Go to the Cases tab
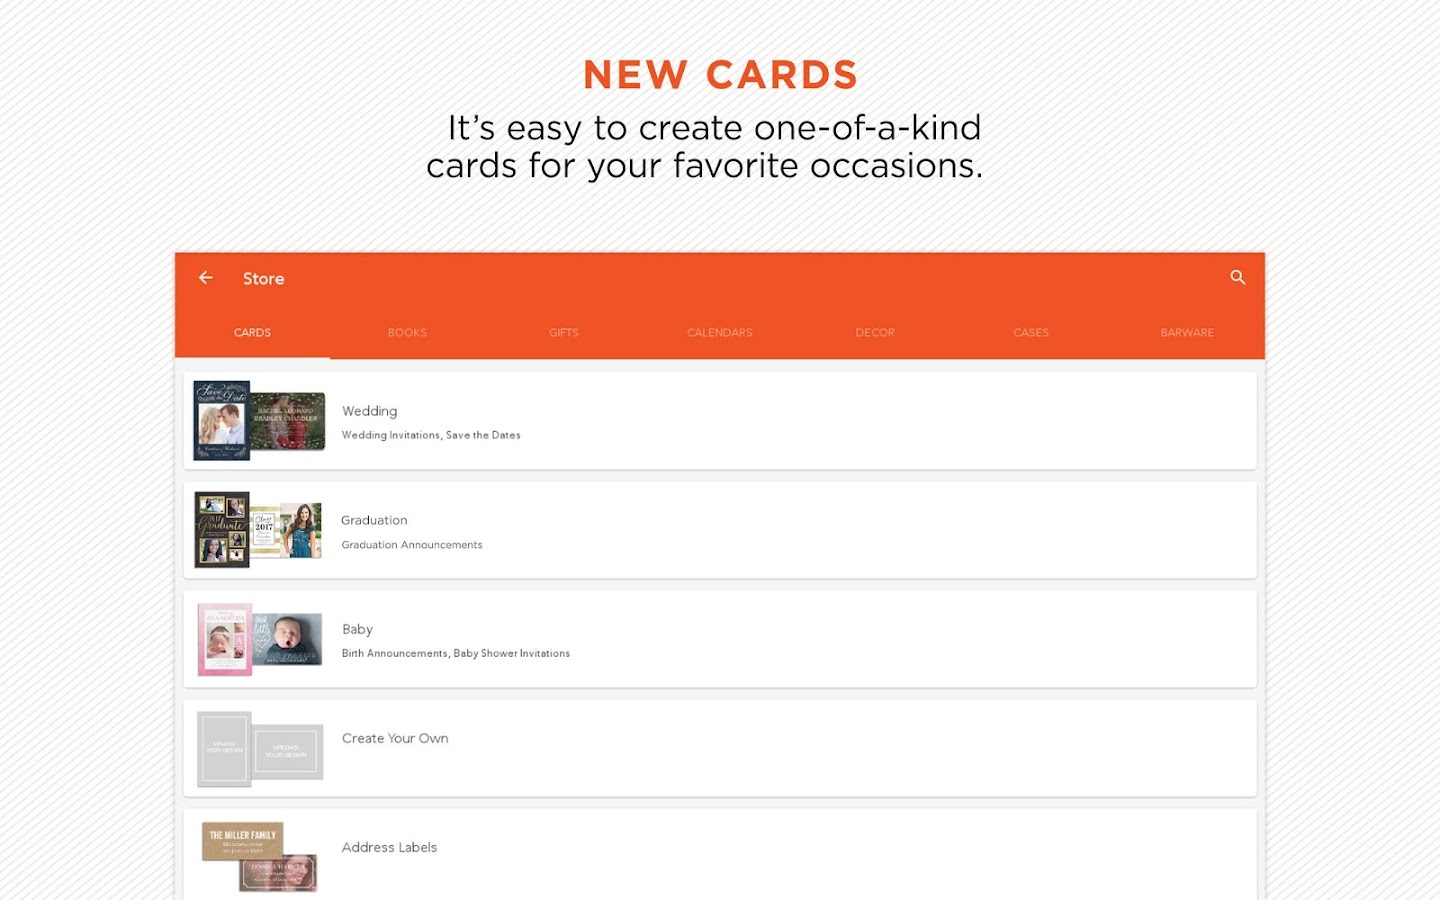 tap(1031, 333)
